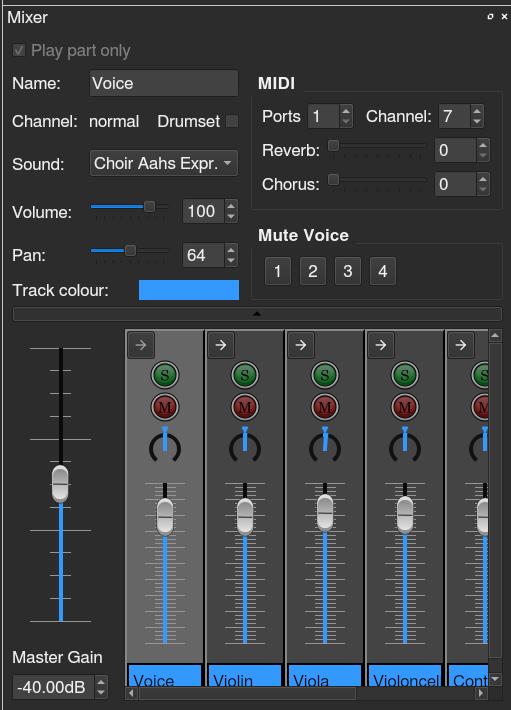Mute the Violin channel

click(x=245, y=407)
